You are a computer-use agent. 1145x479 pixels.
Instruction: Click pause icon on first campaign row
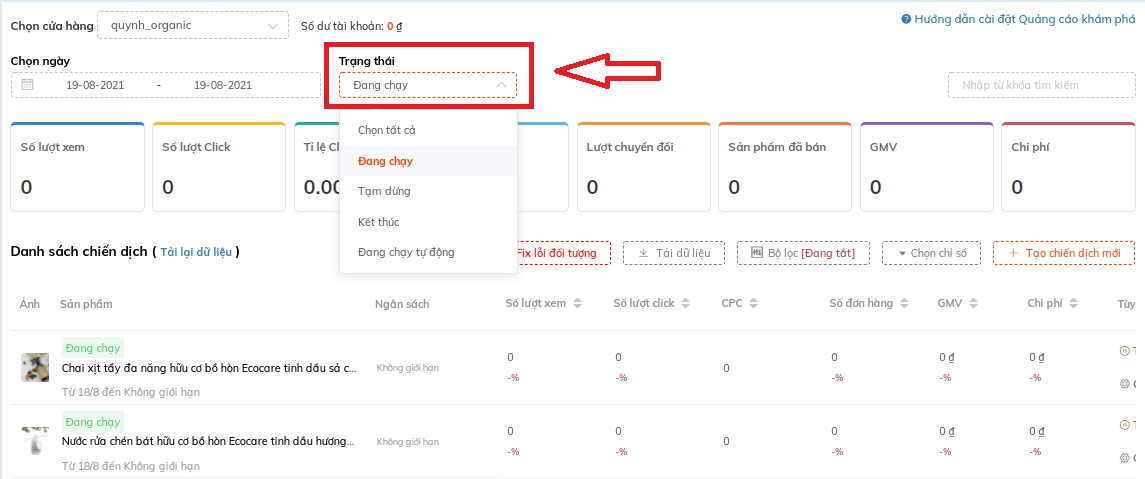pos(1124,351)
